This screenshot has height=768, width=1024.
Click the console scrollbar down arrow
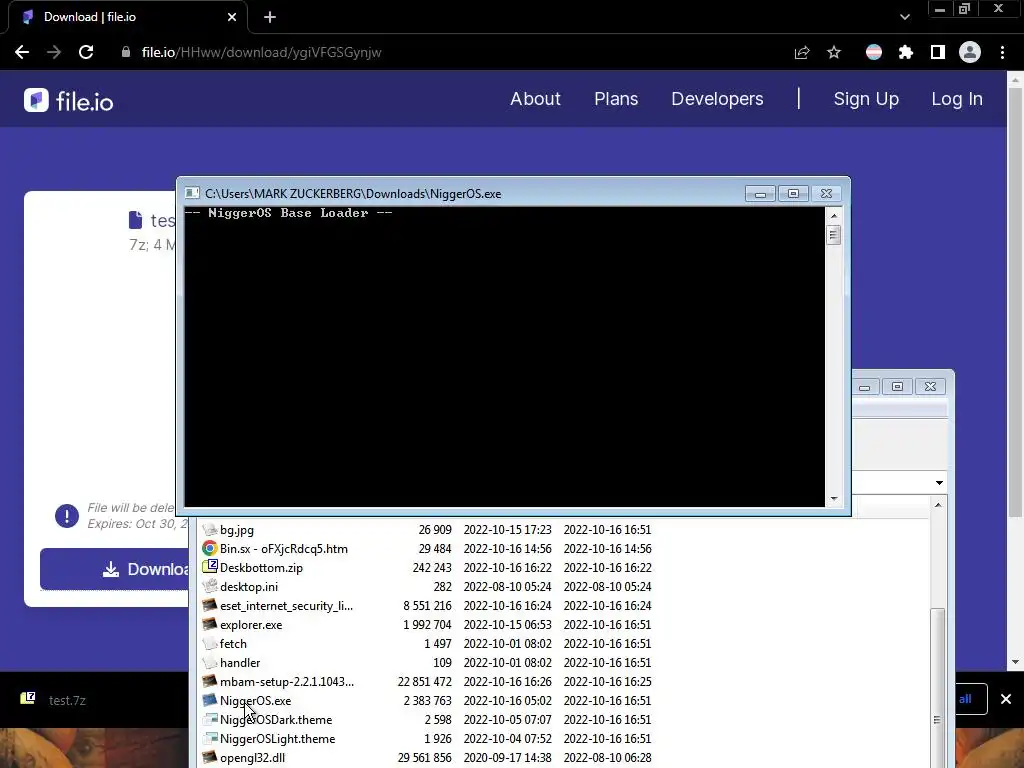[x=833, y=499]
